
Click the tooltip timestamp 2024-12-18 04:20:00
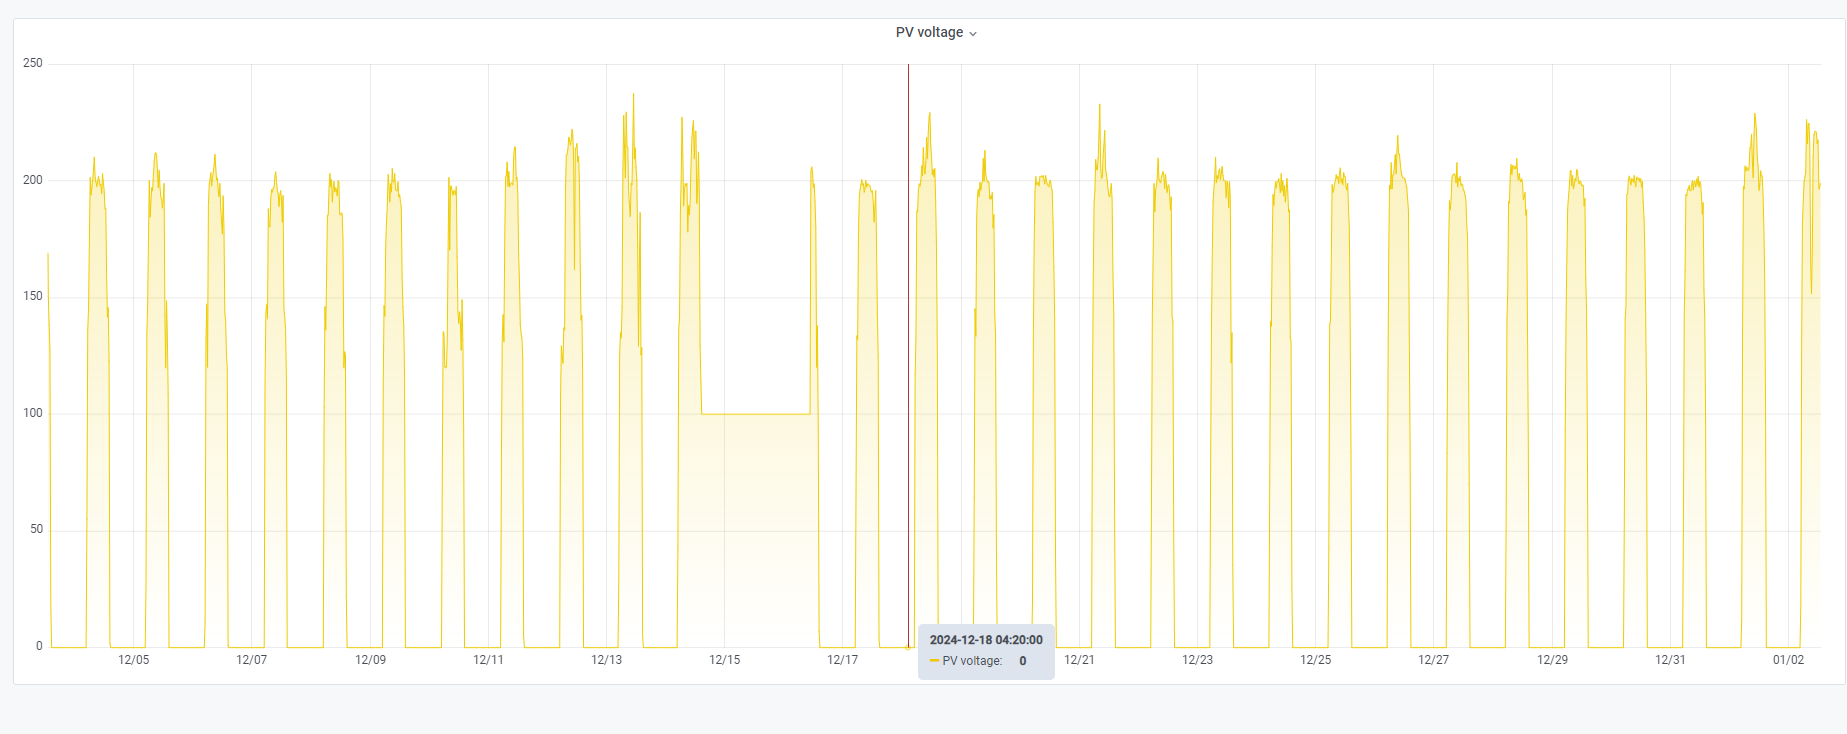986,640
